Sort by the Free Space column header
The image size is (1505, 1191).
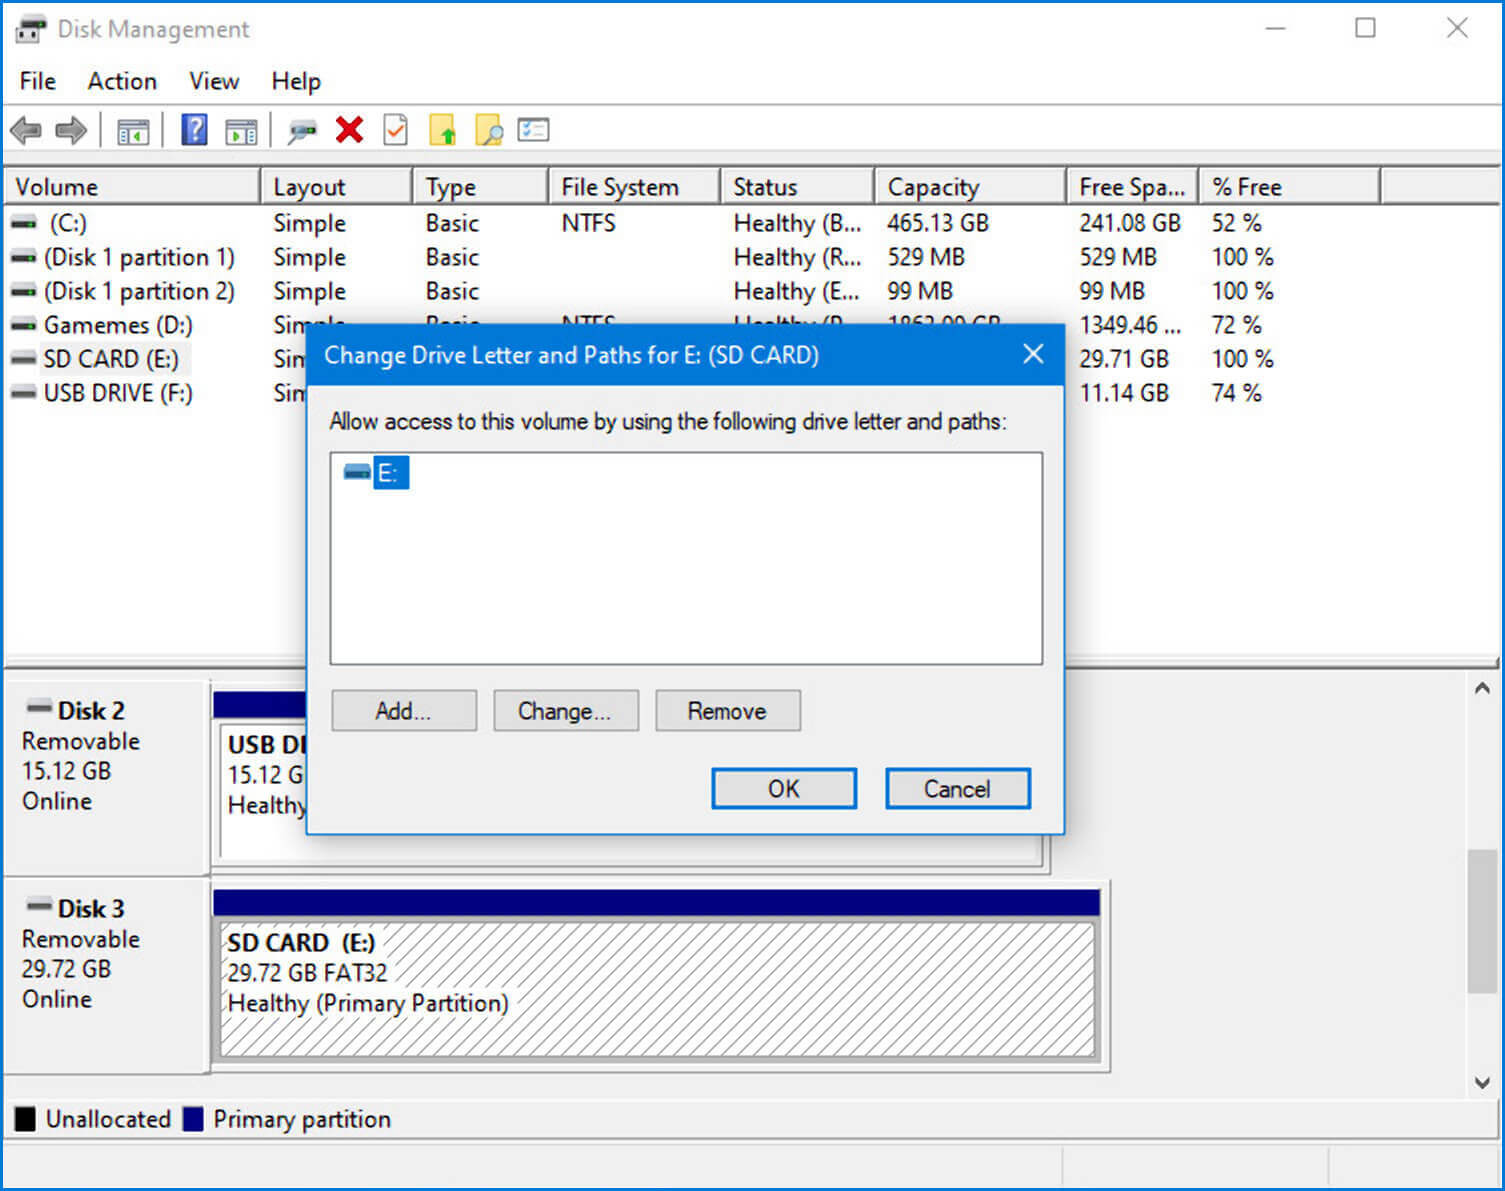click(x=1133, y=187)
